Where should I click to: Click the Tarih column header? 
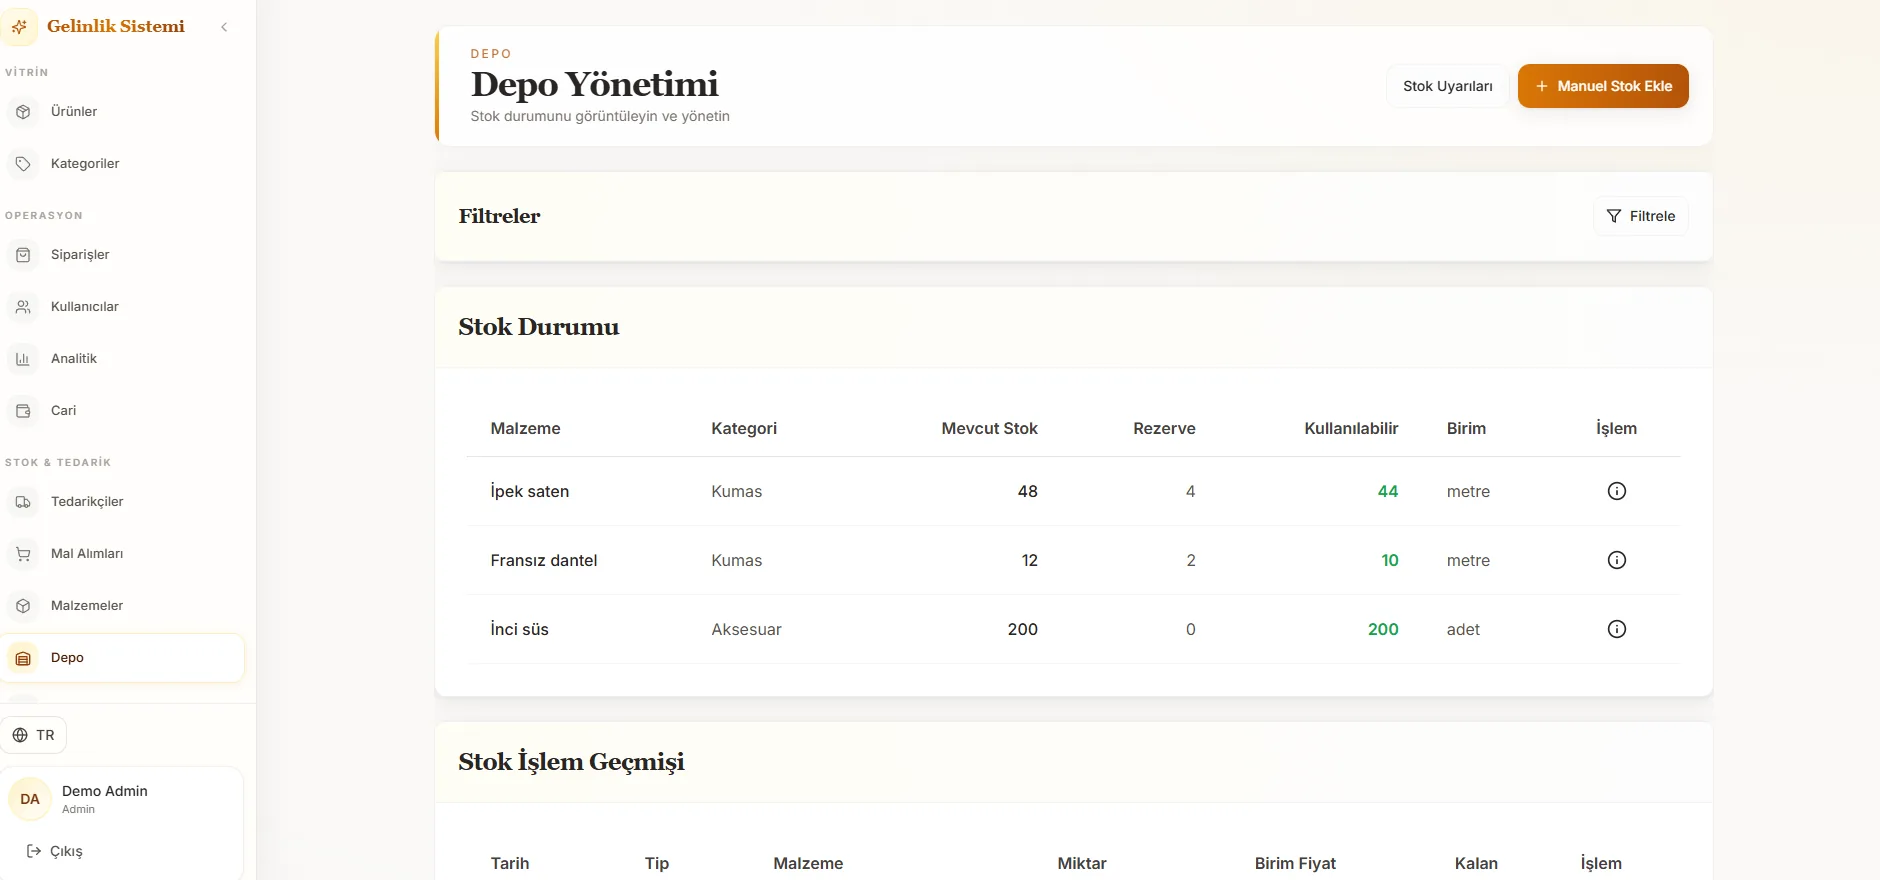pyautogui.click(x=509, y=863)
